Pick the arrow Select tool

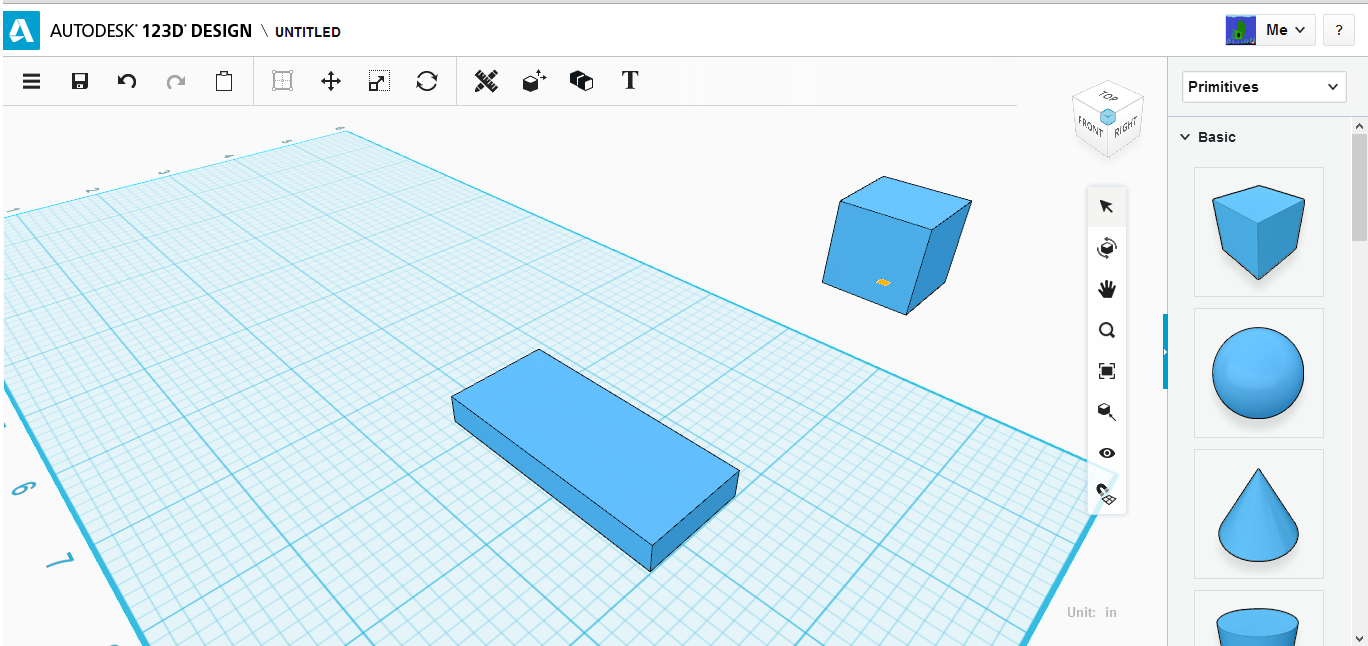1106,206
